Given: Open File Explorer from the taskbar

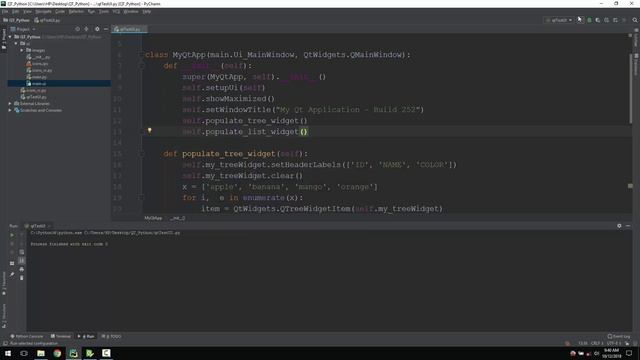Looking at the screenshot, I should click(41, 353).
